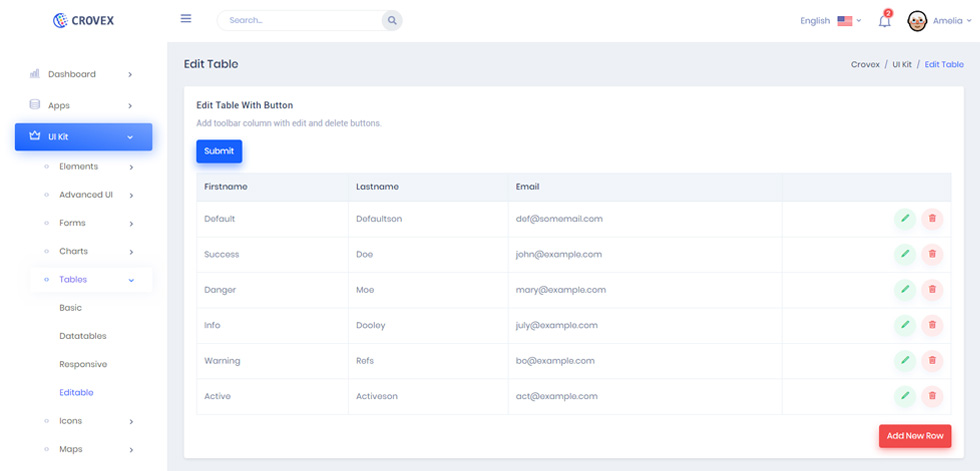Expand the Maps submenu arrow

pos(131,450)
